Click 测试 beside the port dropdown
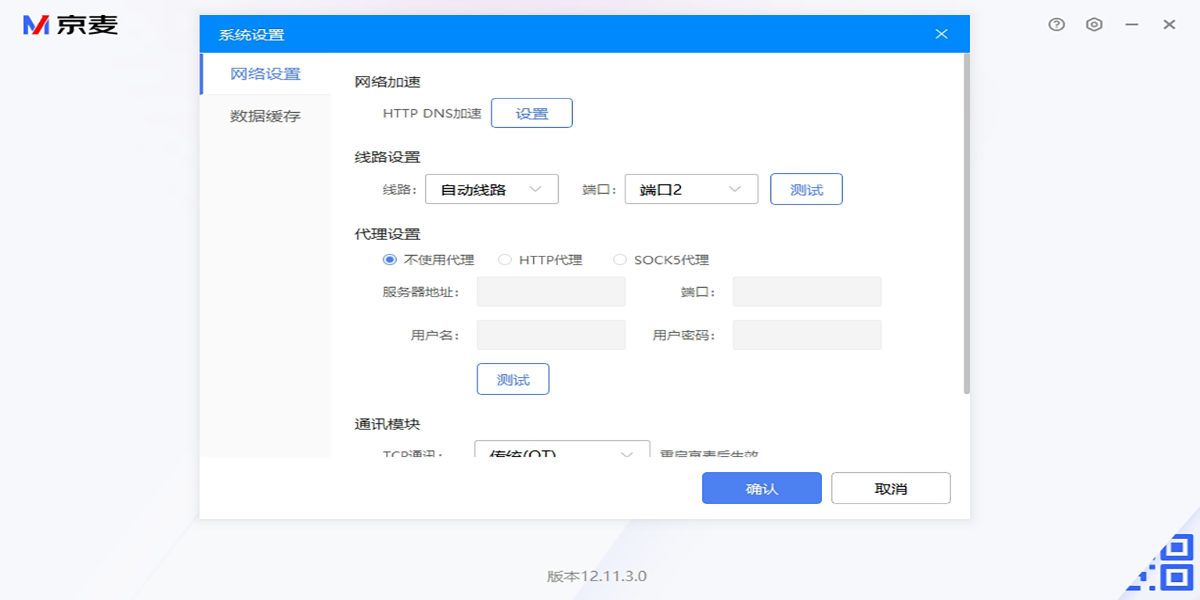Viewport: 1200px width, 600px height. (806, 188)
